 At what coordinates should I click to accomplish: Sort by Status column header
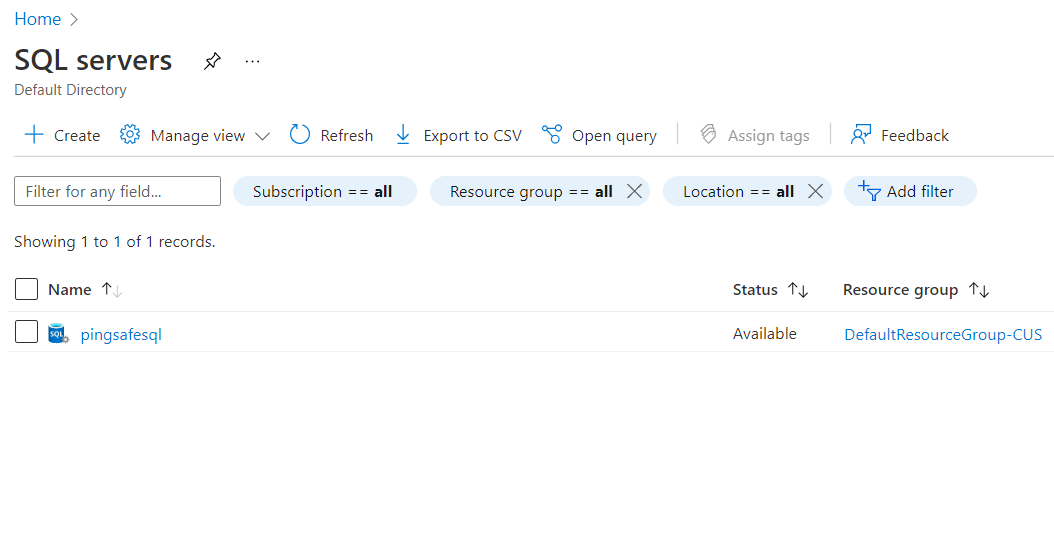(x=755, y=289)
